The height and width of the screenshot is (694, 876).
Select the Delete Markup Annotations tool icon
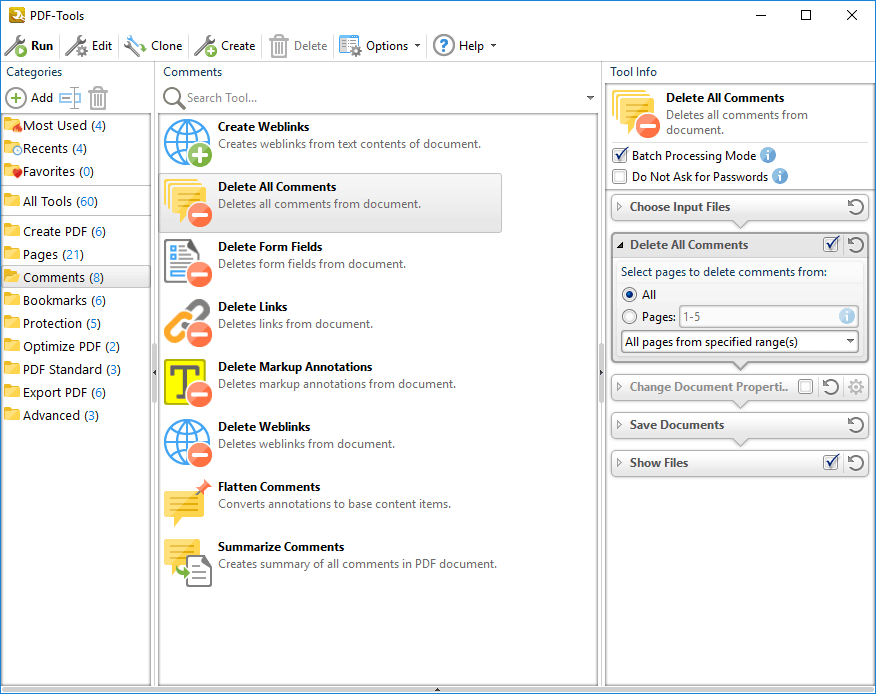click(x=186, y=383)
